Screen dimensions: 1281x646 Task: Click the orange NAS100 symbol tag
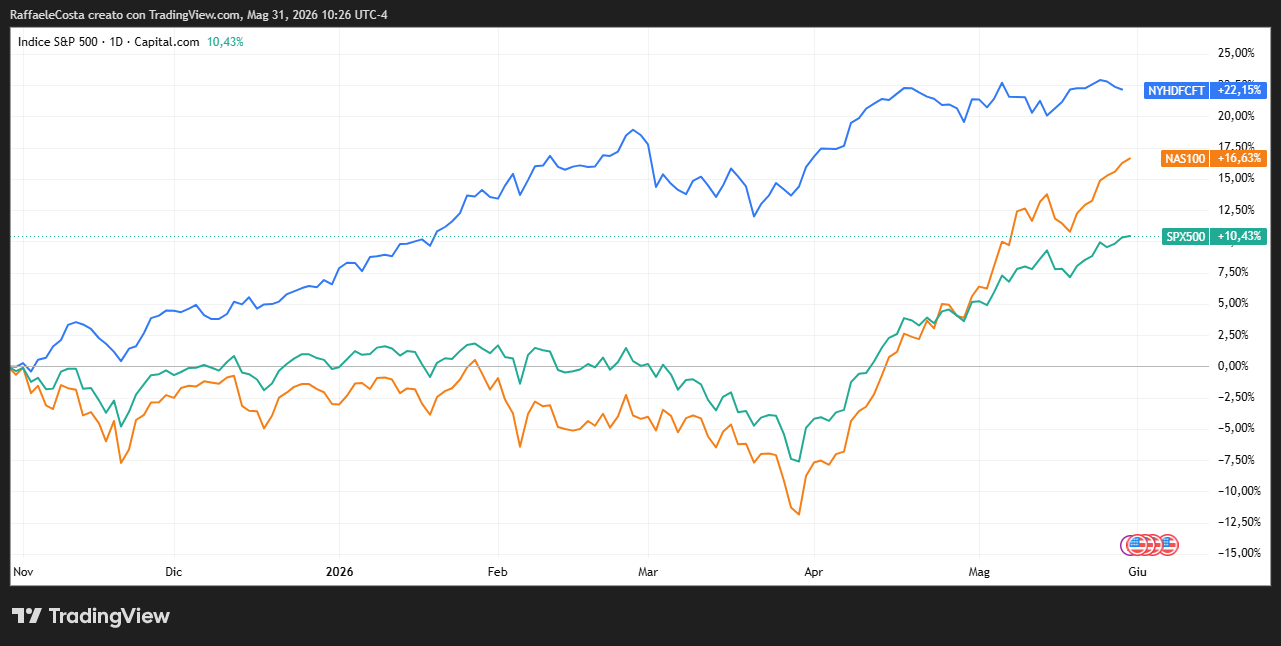tap(1186, 158)
